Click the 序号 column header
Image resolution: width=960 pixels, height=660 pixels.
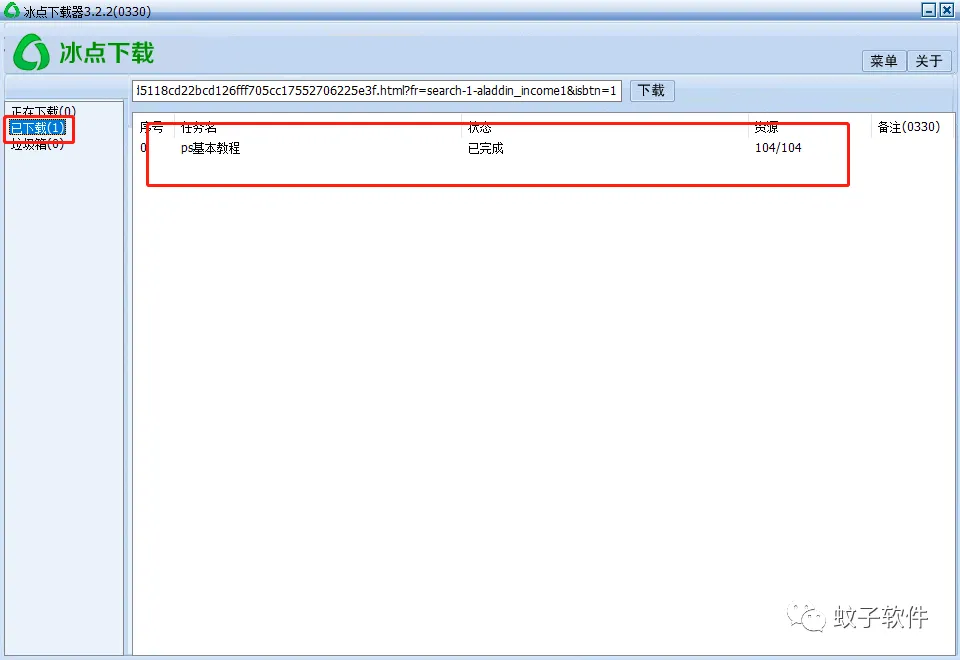151,127
